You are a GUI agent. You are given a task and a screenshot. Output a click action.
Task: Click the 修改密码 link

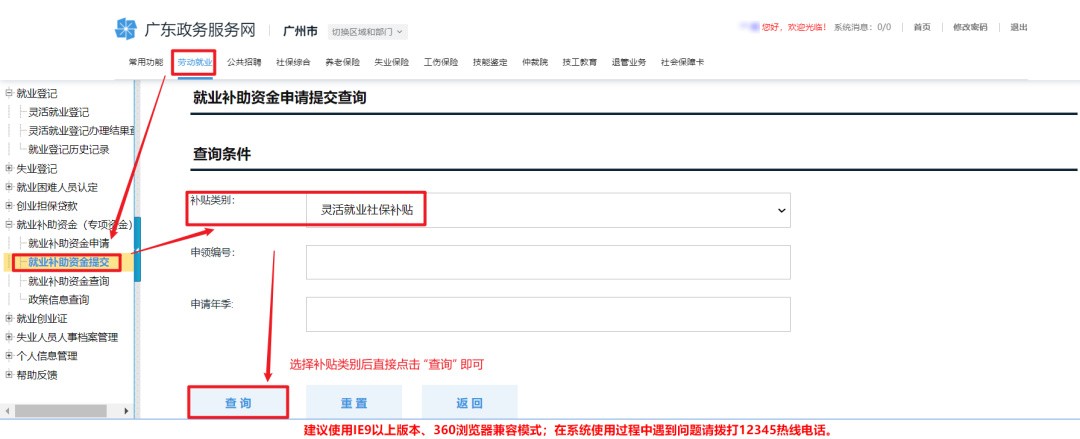pos(970,27)
